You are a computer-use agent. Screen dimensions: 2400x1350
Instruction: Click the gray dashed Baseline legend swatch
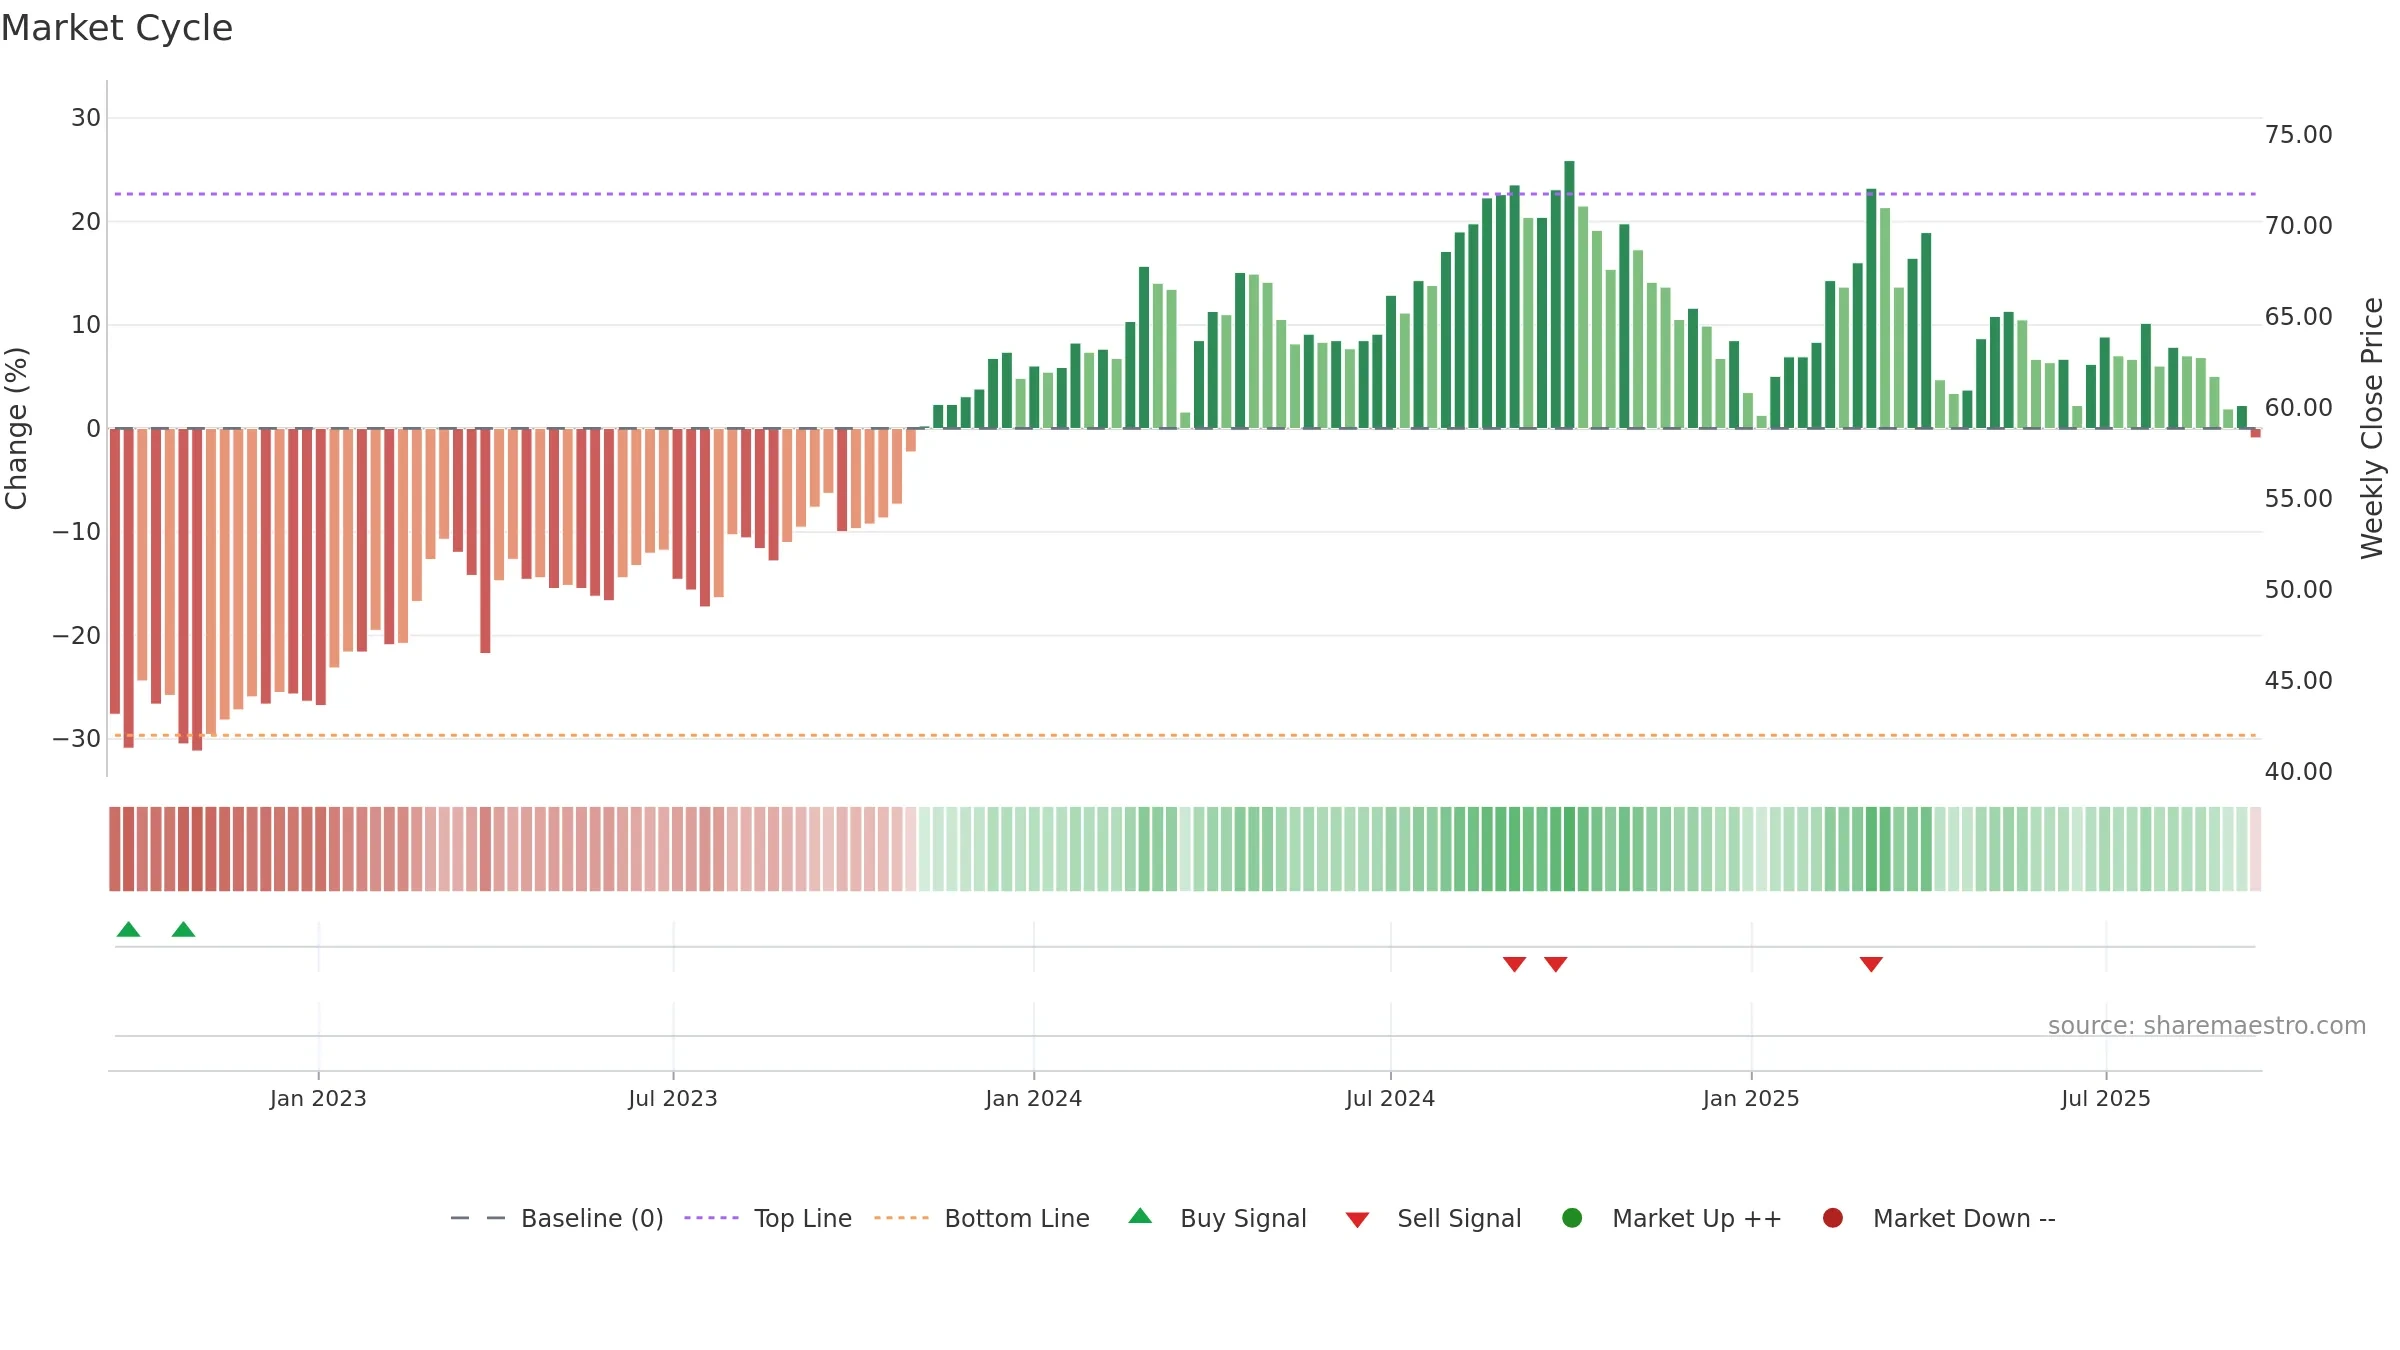click(478, 1218)
